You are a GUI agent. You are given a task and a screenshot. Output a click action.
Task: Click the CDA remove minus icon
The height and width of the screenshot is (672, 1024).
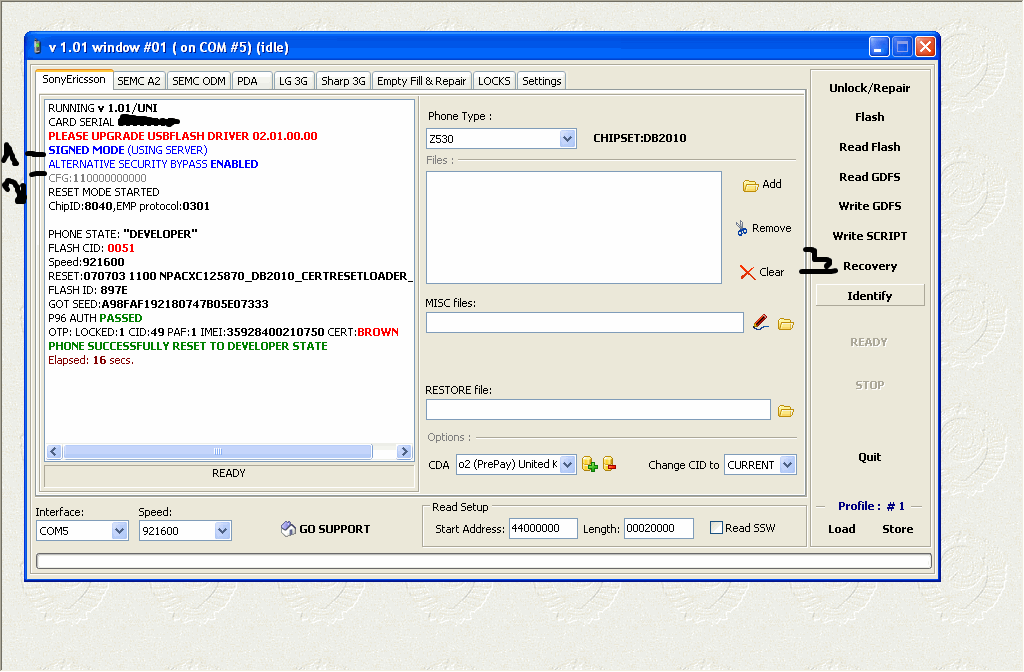tap(609, 464)
